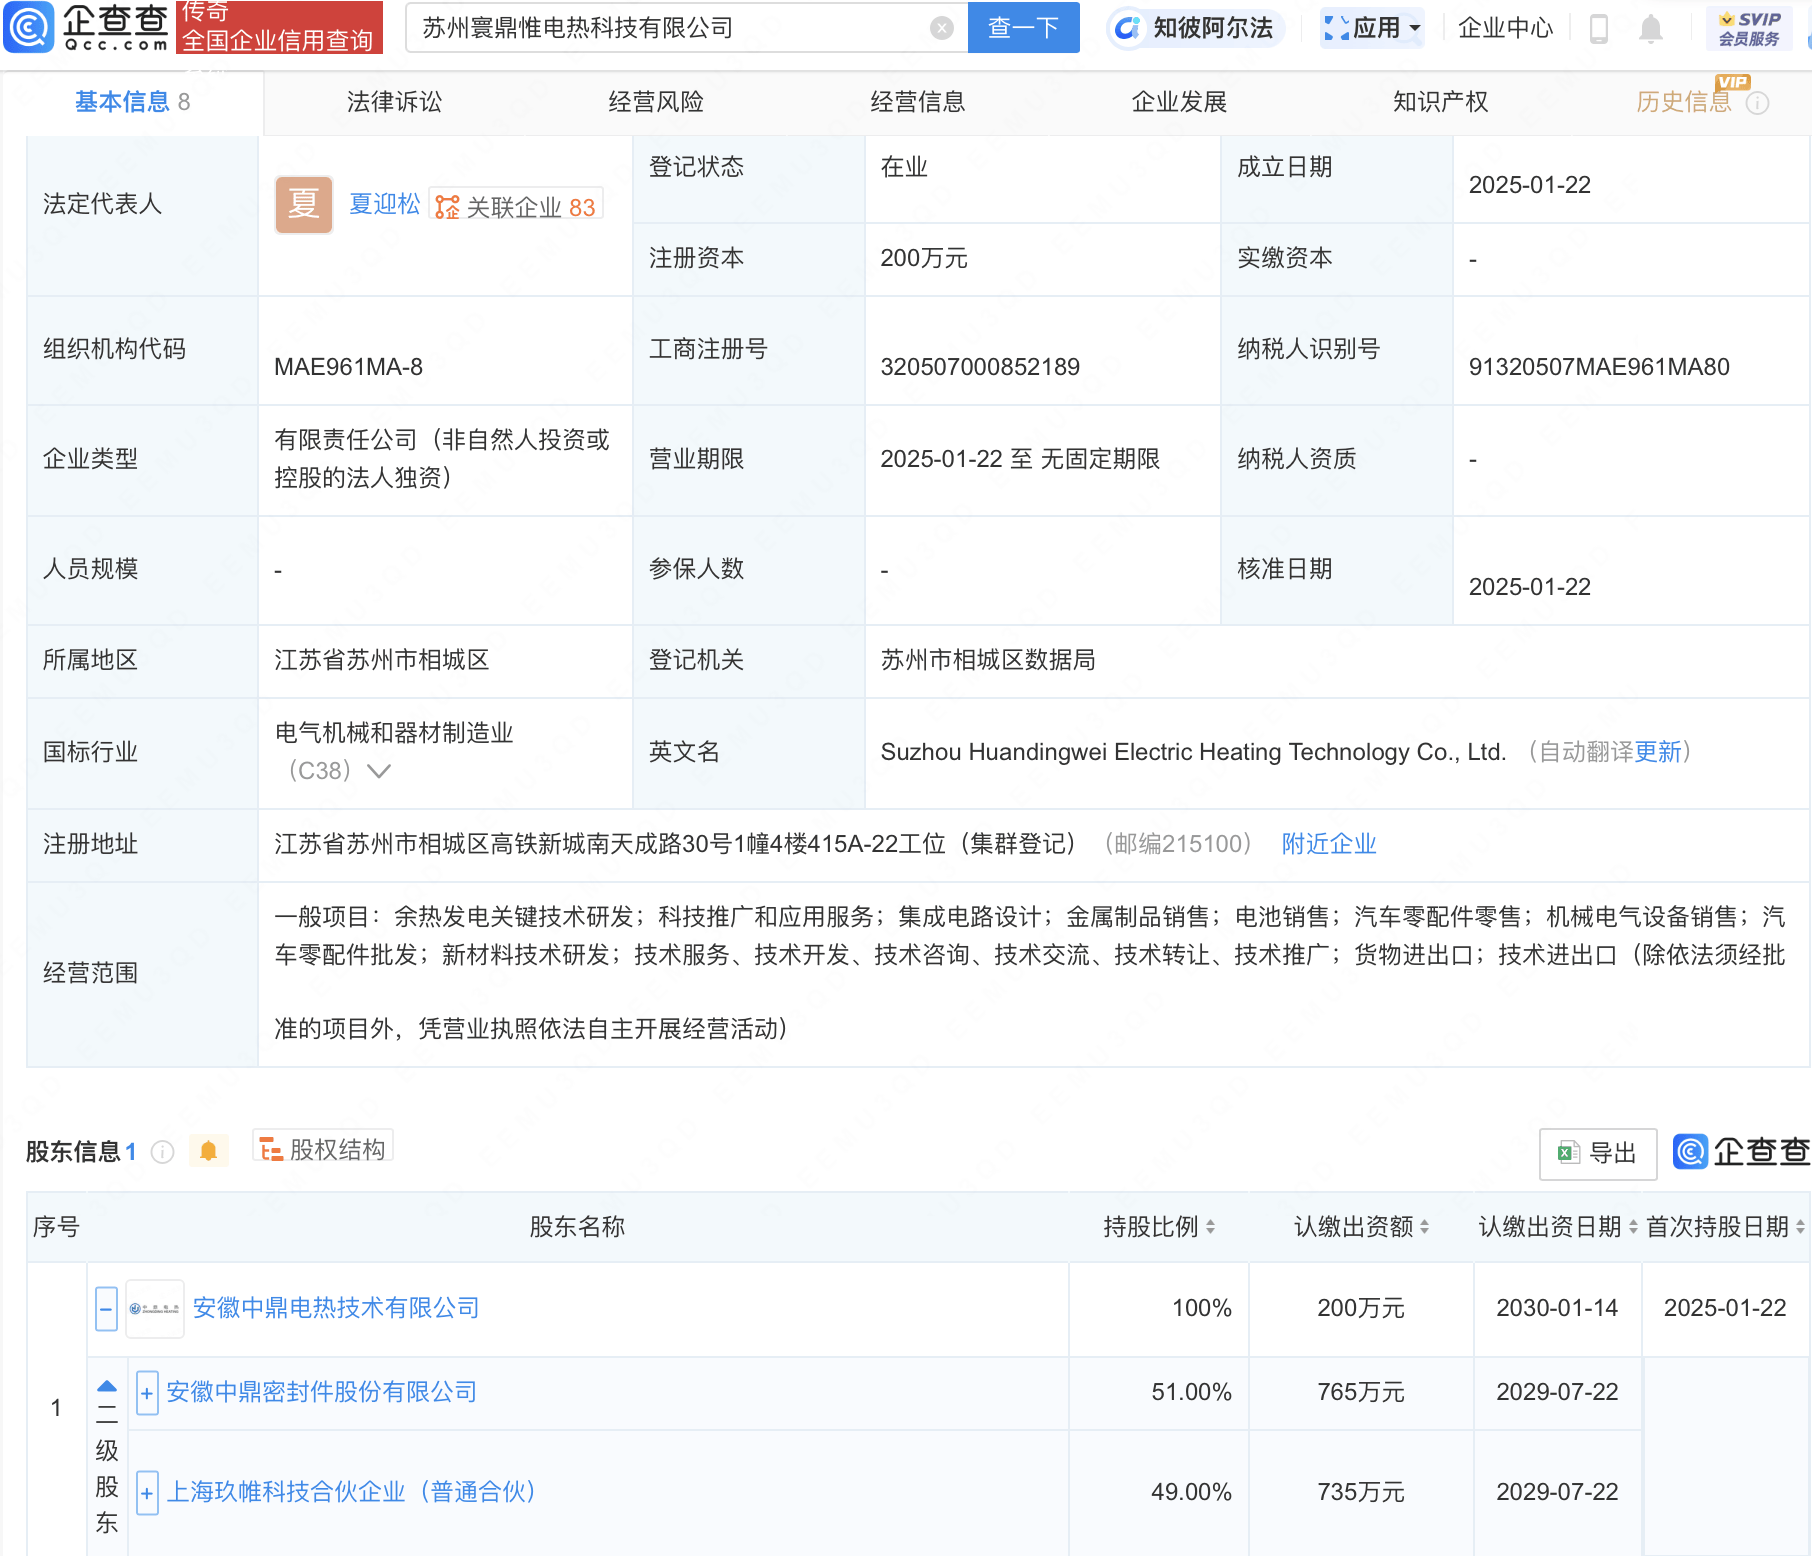Click 735万元 contribution cell
This screenshot has width=1812, height=1556.
tap(1361, 1492)
